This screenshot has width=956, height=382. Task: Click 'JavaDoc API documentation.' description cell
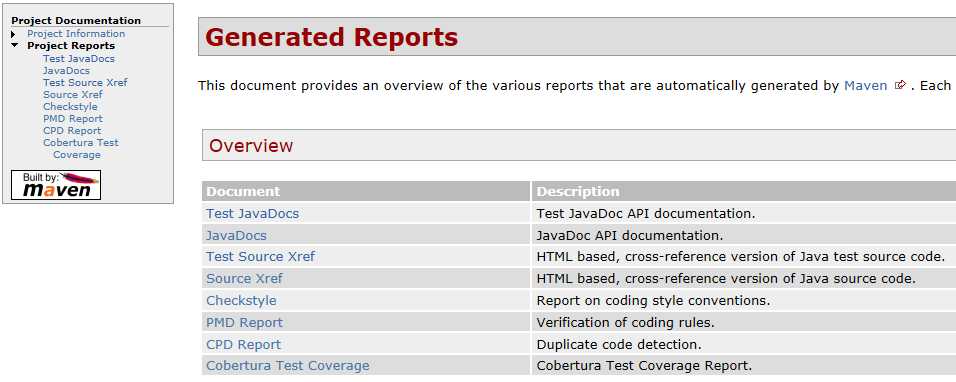tap(744, 235)
